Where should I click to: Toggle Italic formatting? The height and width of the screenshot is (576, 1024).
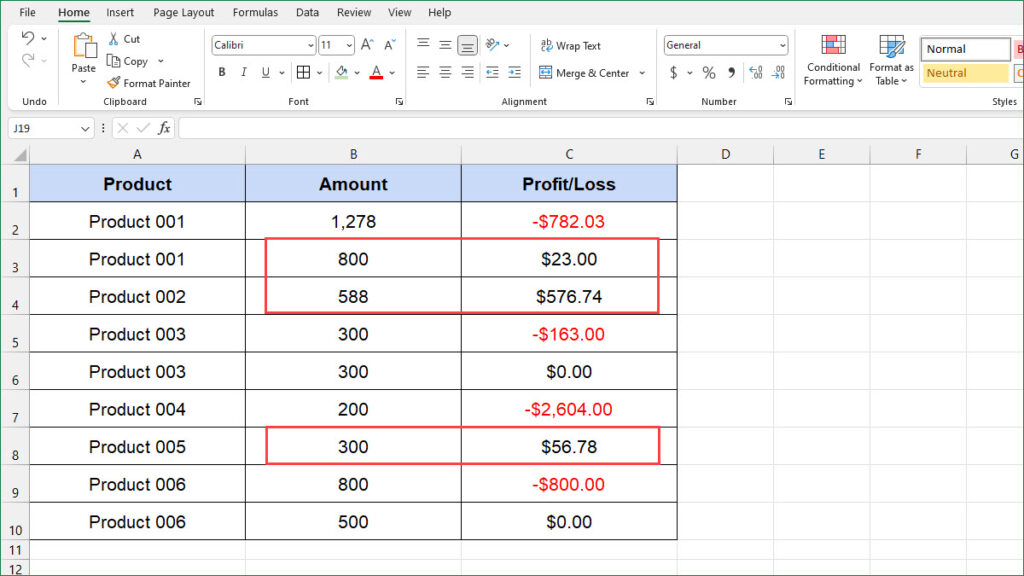coord(243,72)
